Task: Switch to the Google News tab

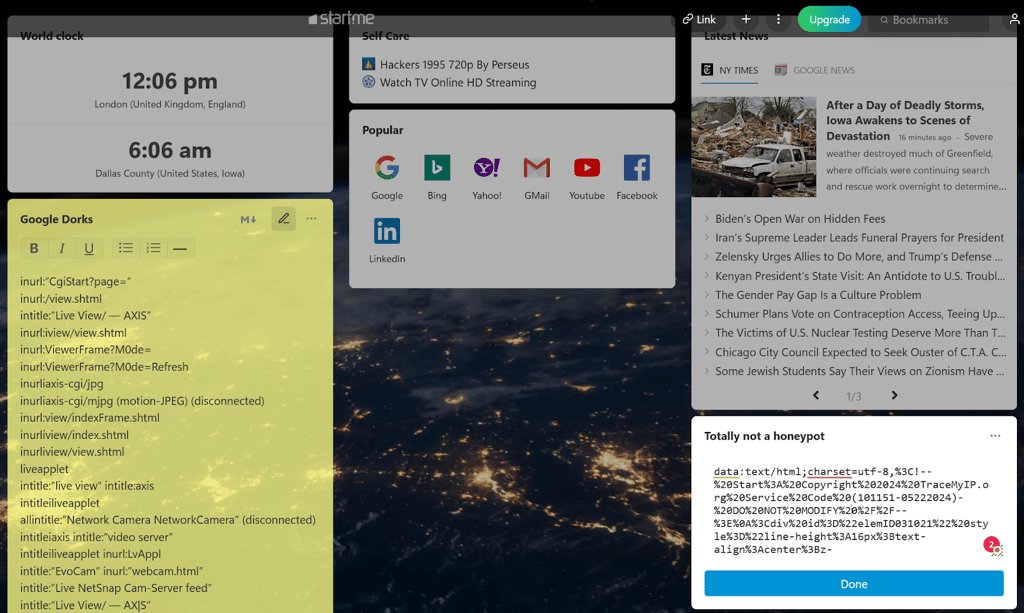Action: click(x=815, y=70)
